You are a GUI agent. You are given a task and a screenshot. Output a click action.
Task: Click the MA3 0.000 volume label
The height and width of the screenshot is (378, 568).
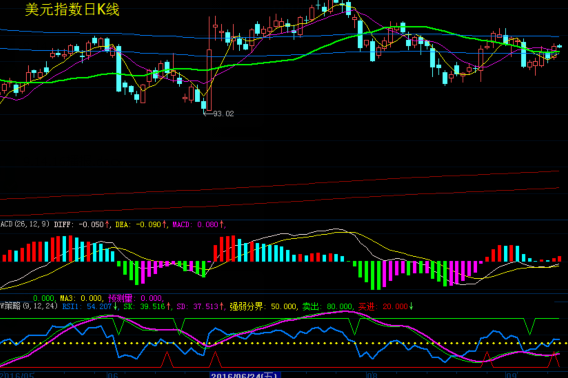click(x=81, y=298)
